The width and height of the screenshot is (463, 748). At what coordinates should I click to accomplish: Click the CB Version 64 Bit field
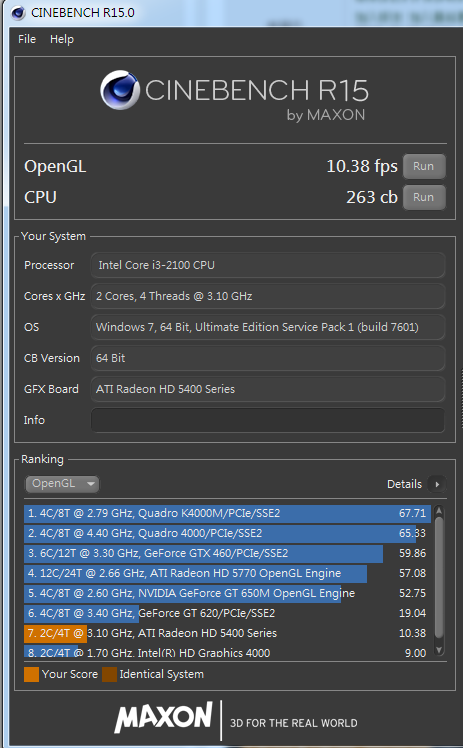[268, 358]
